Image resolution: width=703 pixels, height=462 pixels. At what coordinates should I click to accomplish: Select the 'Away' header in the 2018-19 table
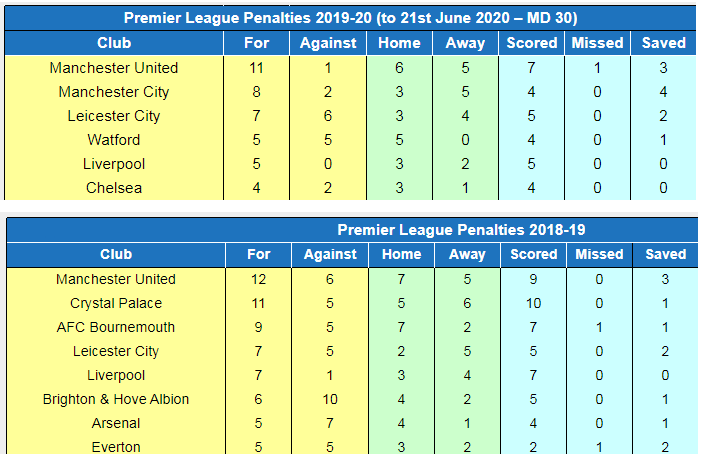tap(466, 255)
